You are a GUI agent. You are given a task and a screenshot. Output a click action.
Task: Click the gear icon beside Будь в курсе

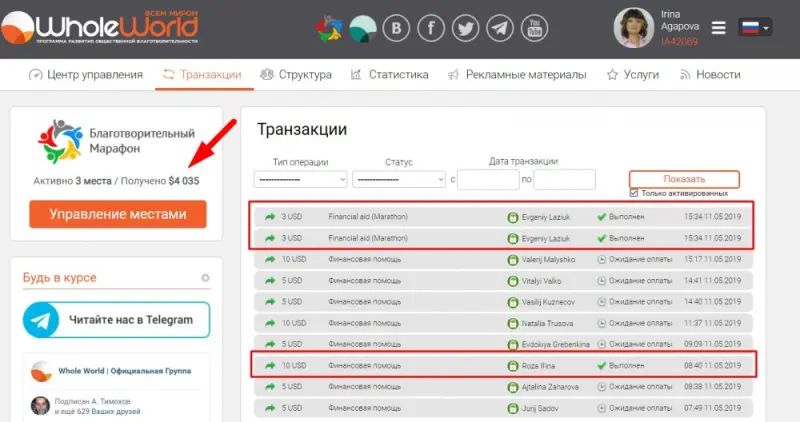(205, 278)
